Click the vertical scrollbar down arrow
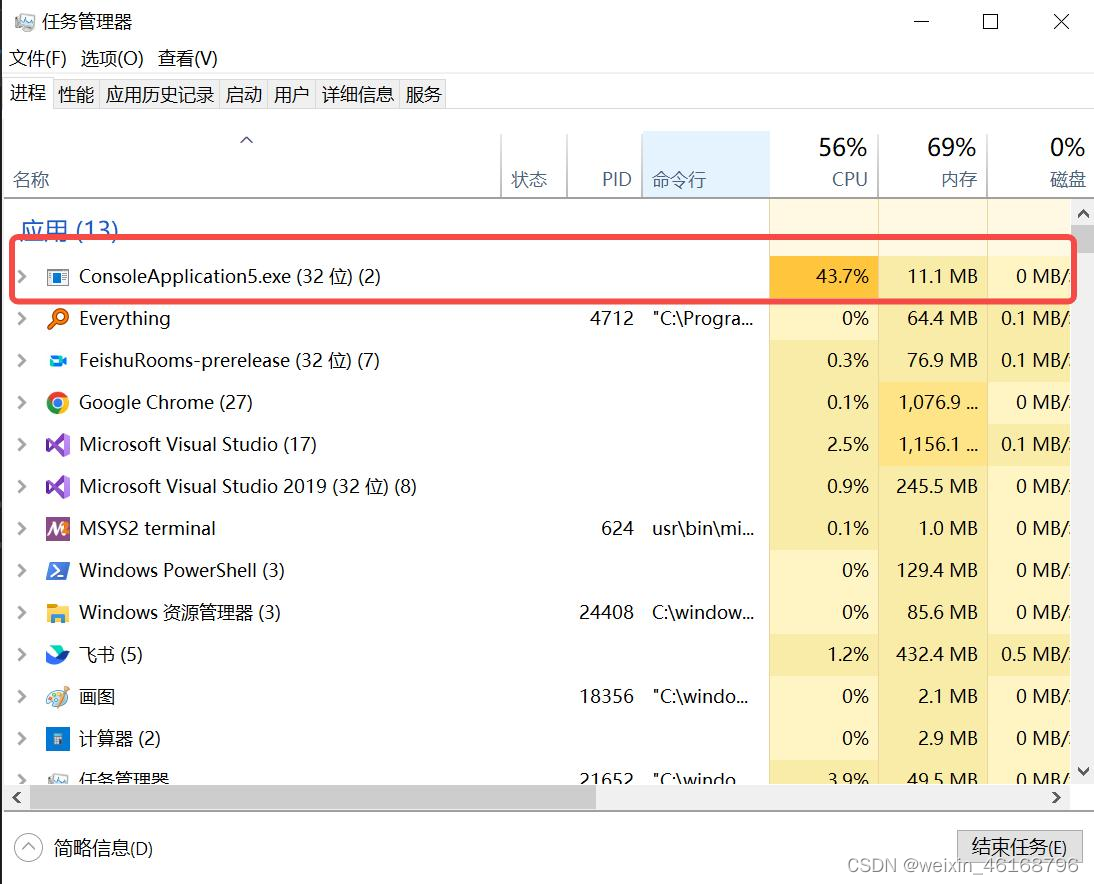 pos(1083,771)
